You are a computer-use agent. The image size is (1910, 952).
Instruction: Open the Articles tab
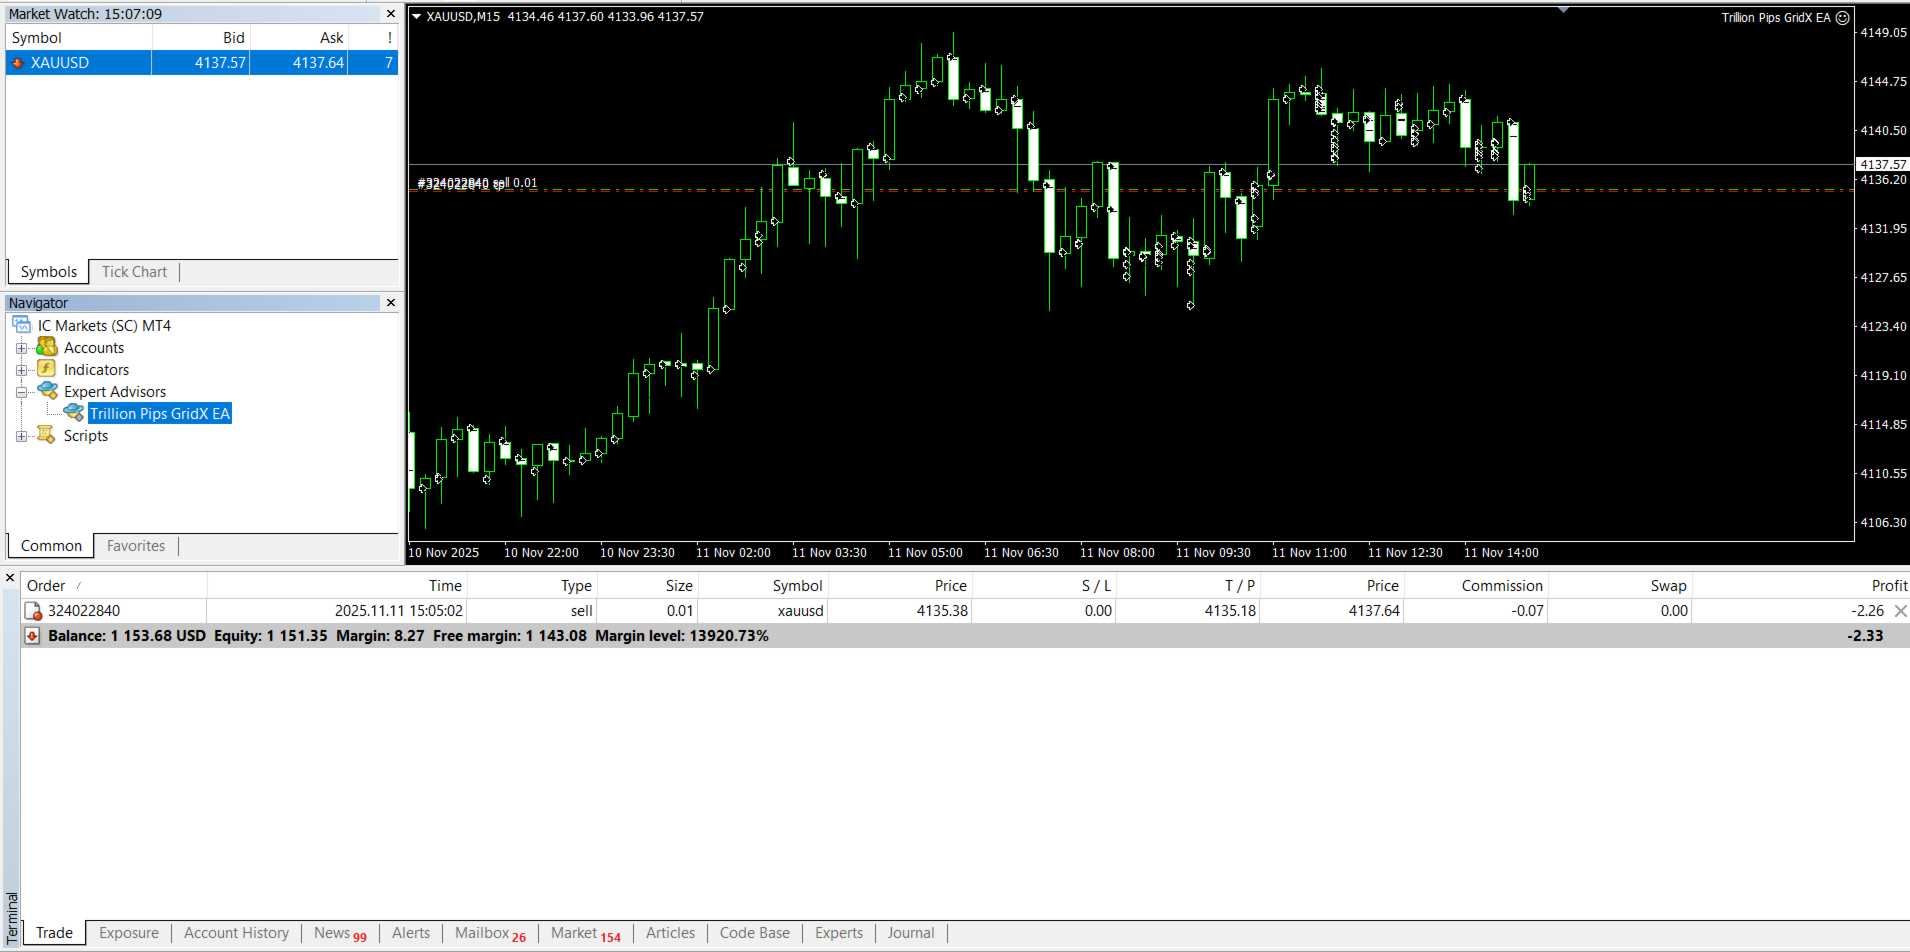point(670,933)
